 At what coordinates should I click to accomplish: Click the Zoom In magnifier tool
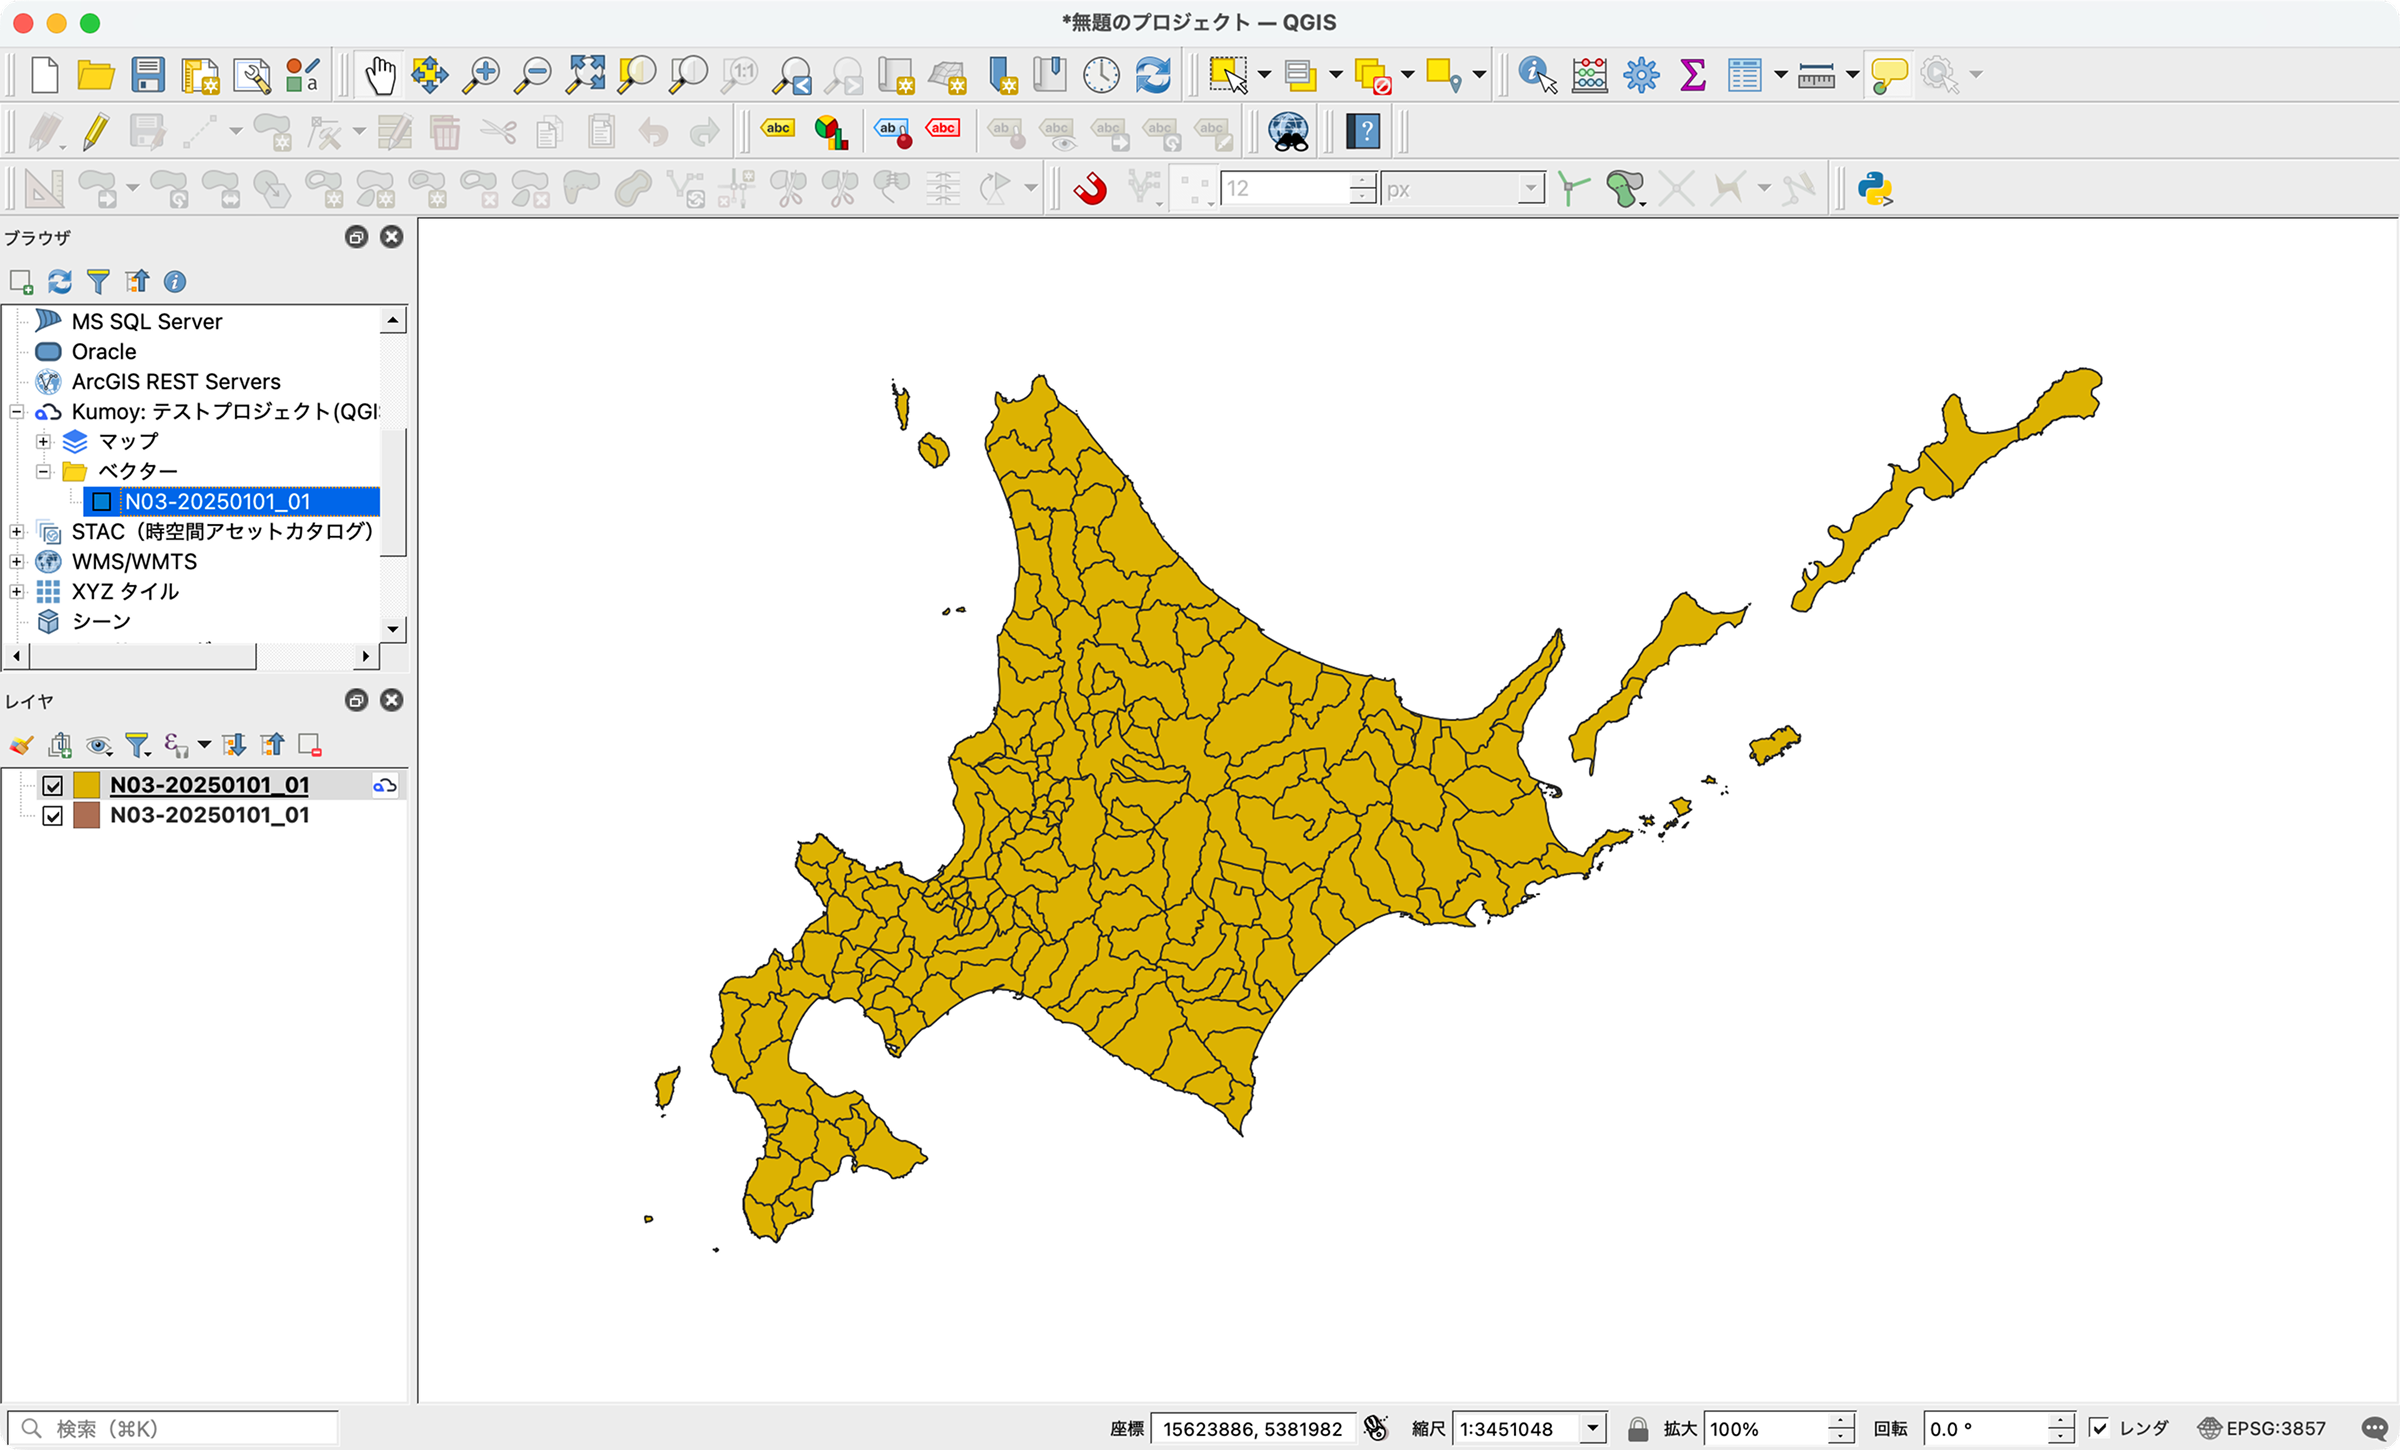coord(481,75)
